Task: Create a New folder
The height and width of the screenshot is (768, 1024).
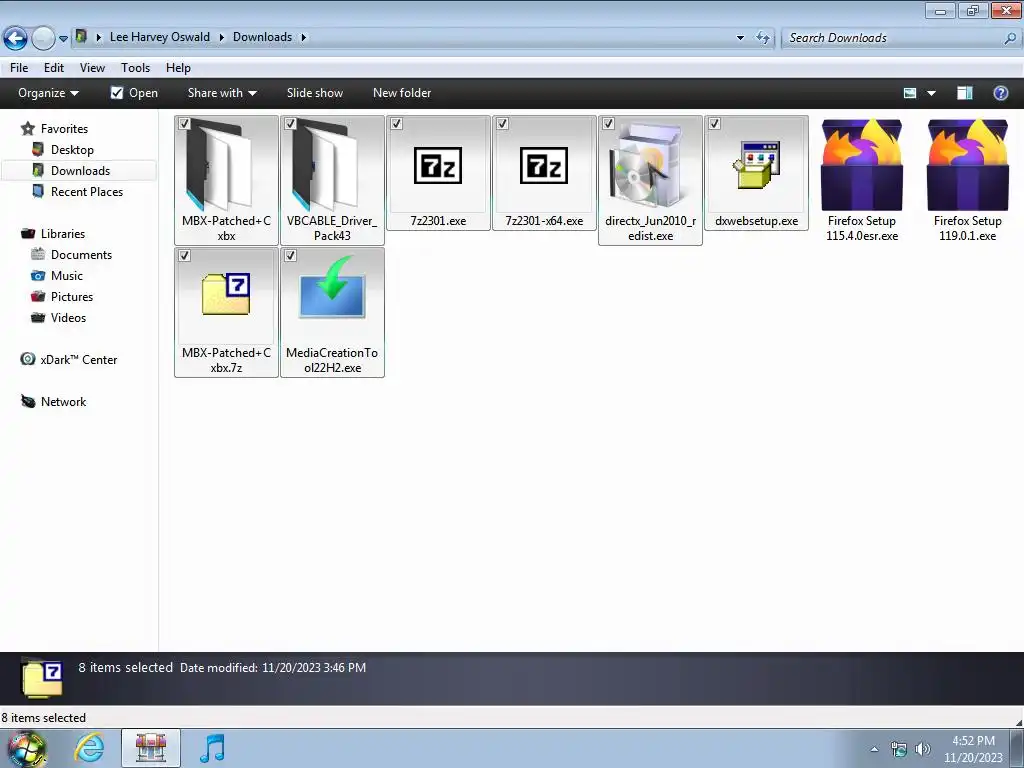Action: click(x=402, y=93)
